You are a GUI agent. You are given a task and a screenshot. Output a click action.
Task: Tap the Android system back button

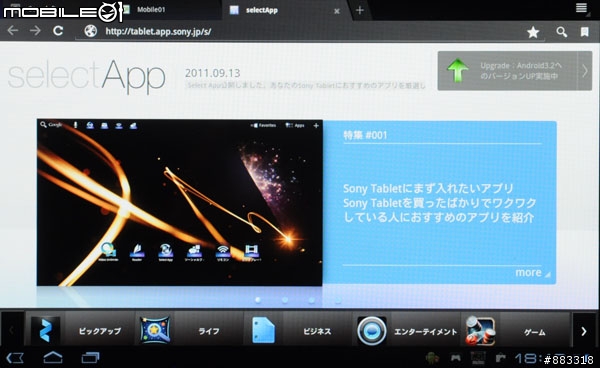pos(15,358)
